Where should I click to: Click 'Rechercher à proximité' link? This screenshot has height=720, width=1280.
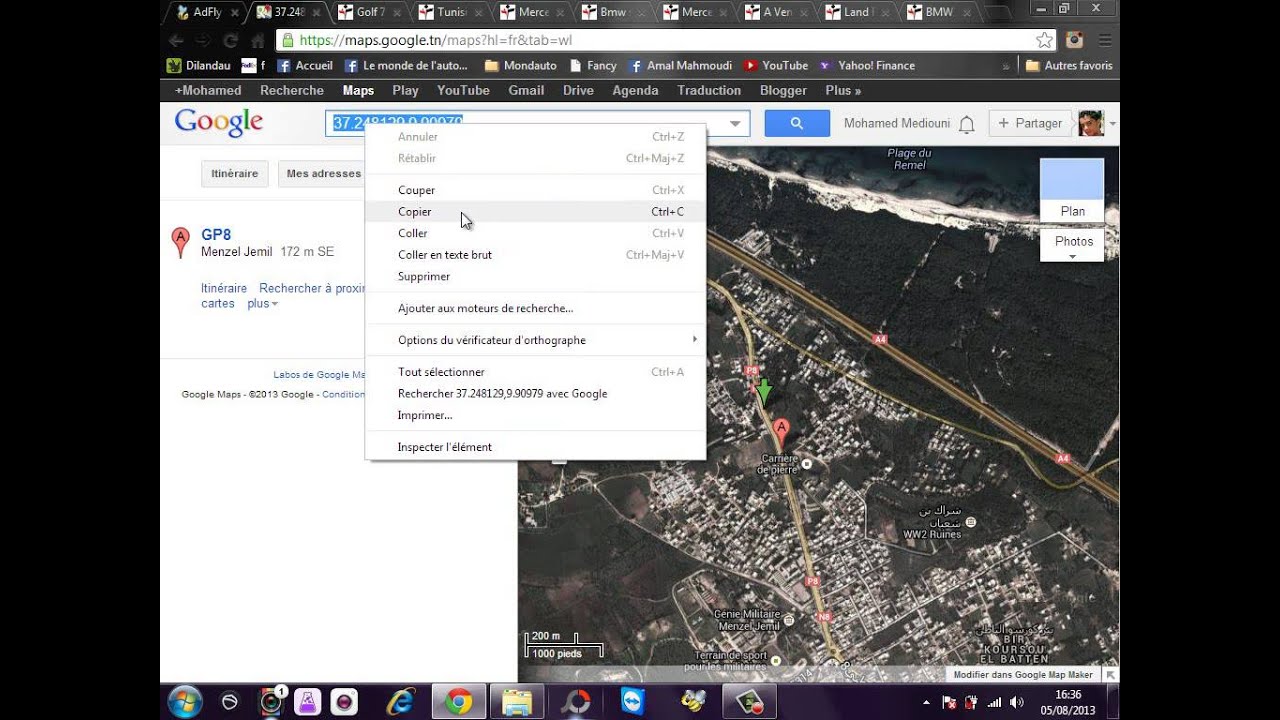(312, 288)
